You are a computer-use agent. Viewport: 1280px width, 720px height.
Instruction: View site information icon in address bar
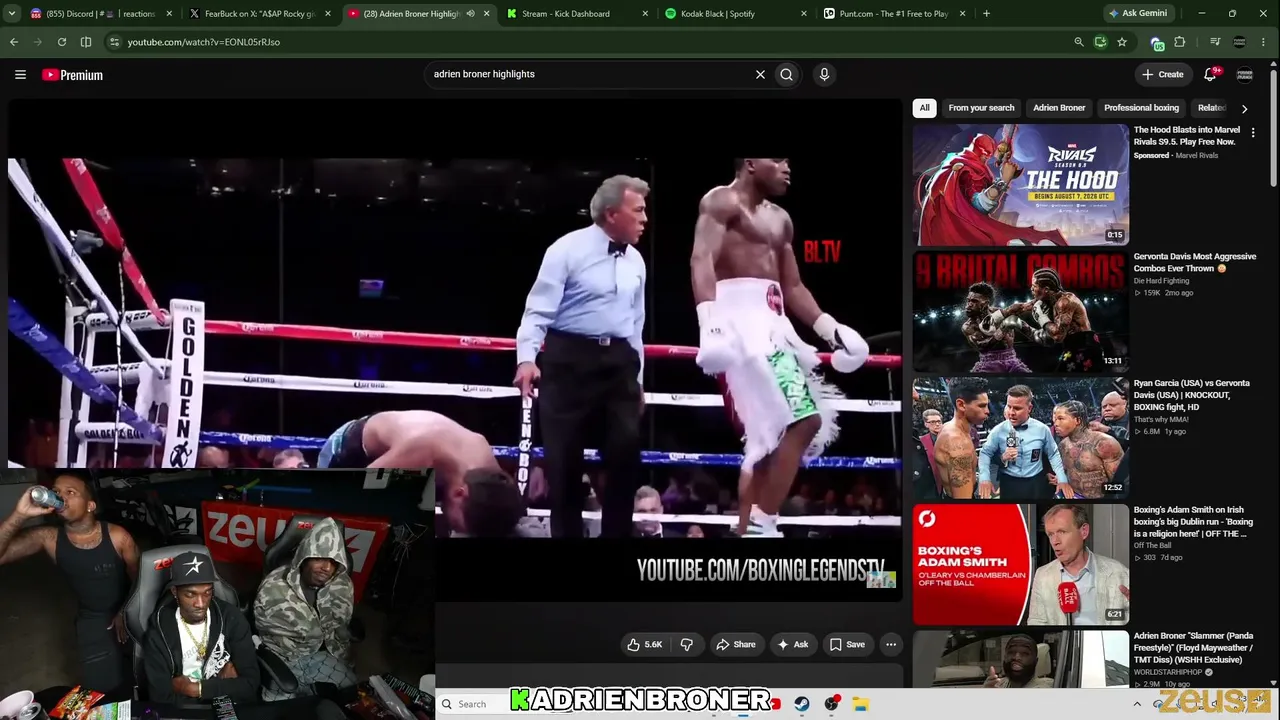[x=114, y=42]
